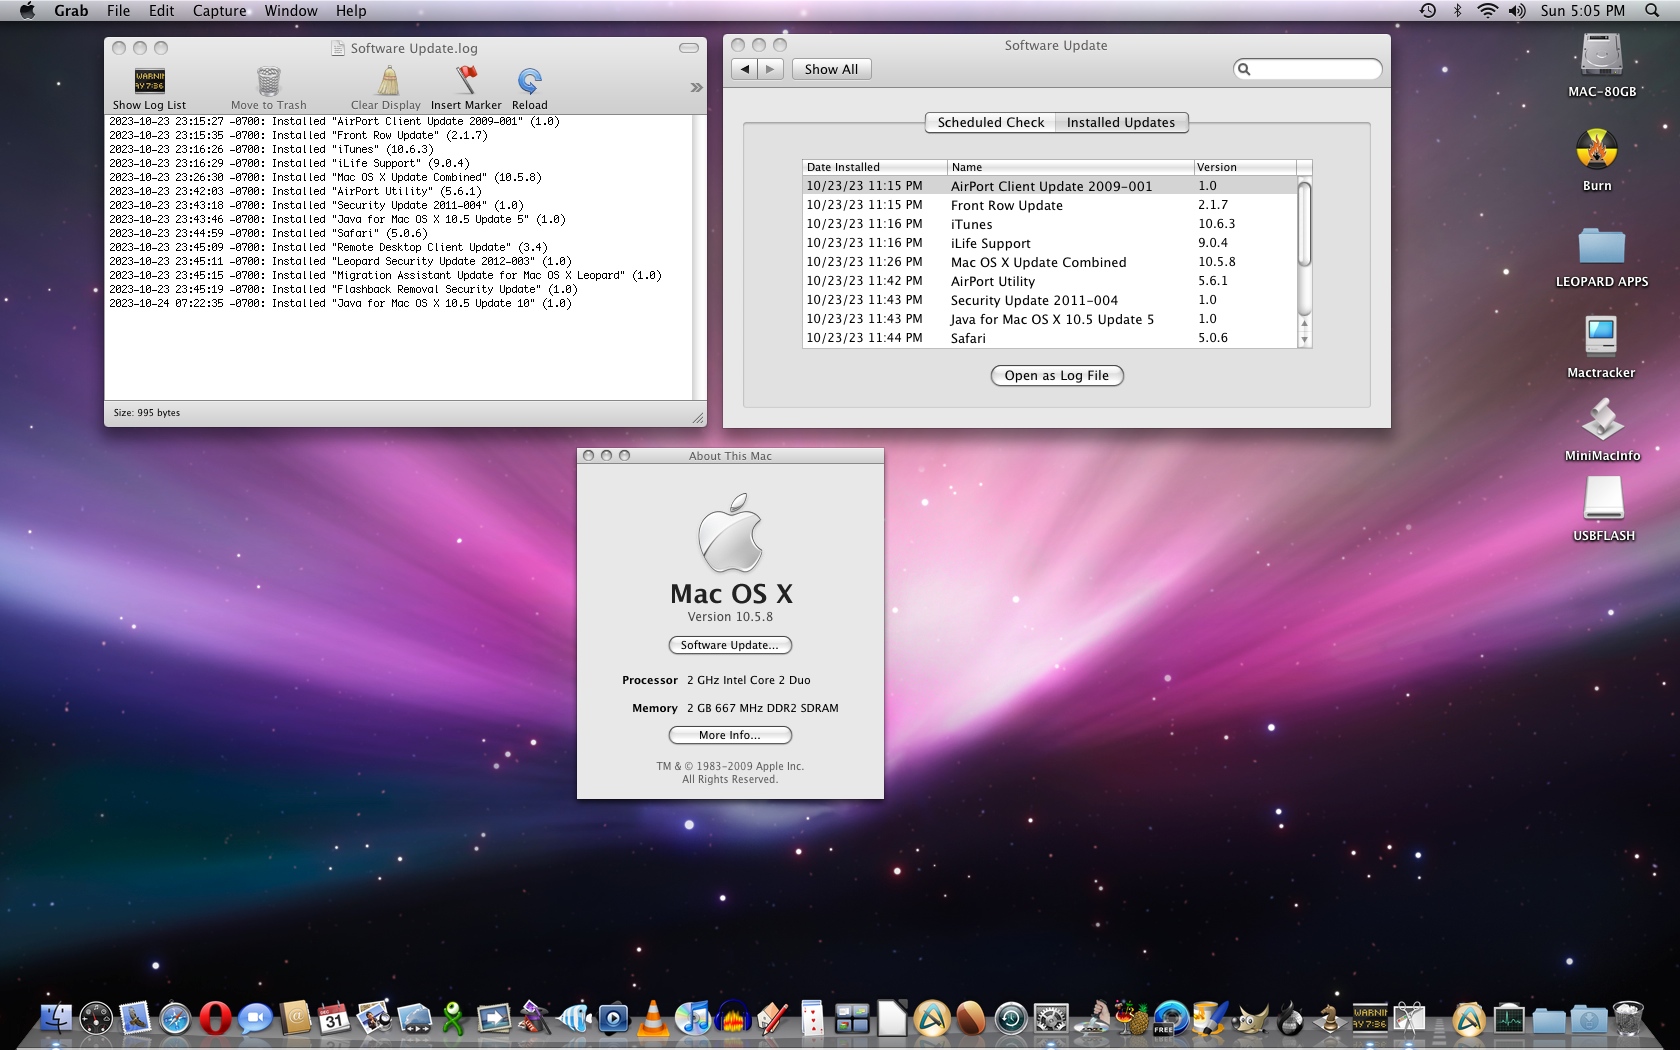Reload the Software Update.log file
Image resolution: width=1680 pixels, height=1050 pixels.
pos(529,88)
